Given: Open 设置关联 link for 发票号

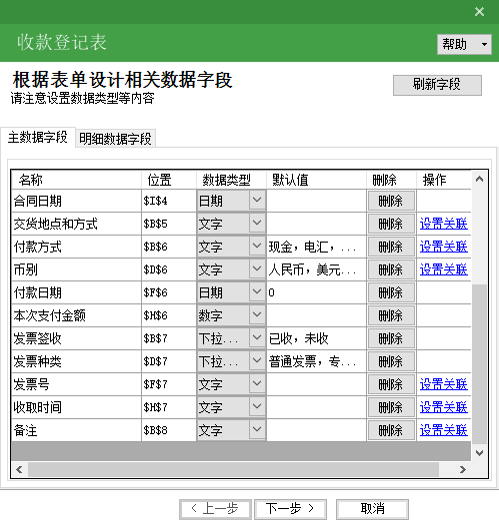Looking at the screenshot, I should [x=444, y=384].
